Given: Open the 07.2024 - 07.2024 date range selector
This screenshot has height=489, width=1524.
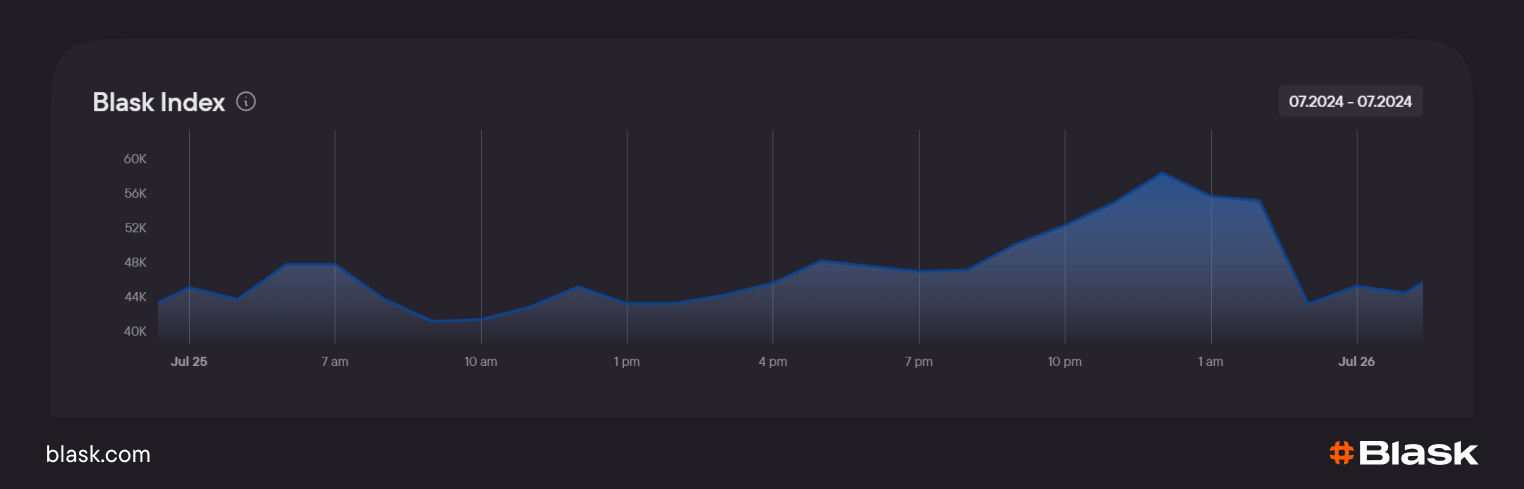Looking at the screenshot, I should coord(1350,101).
